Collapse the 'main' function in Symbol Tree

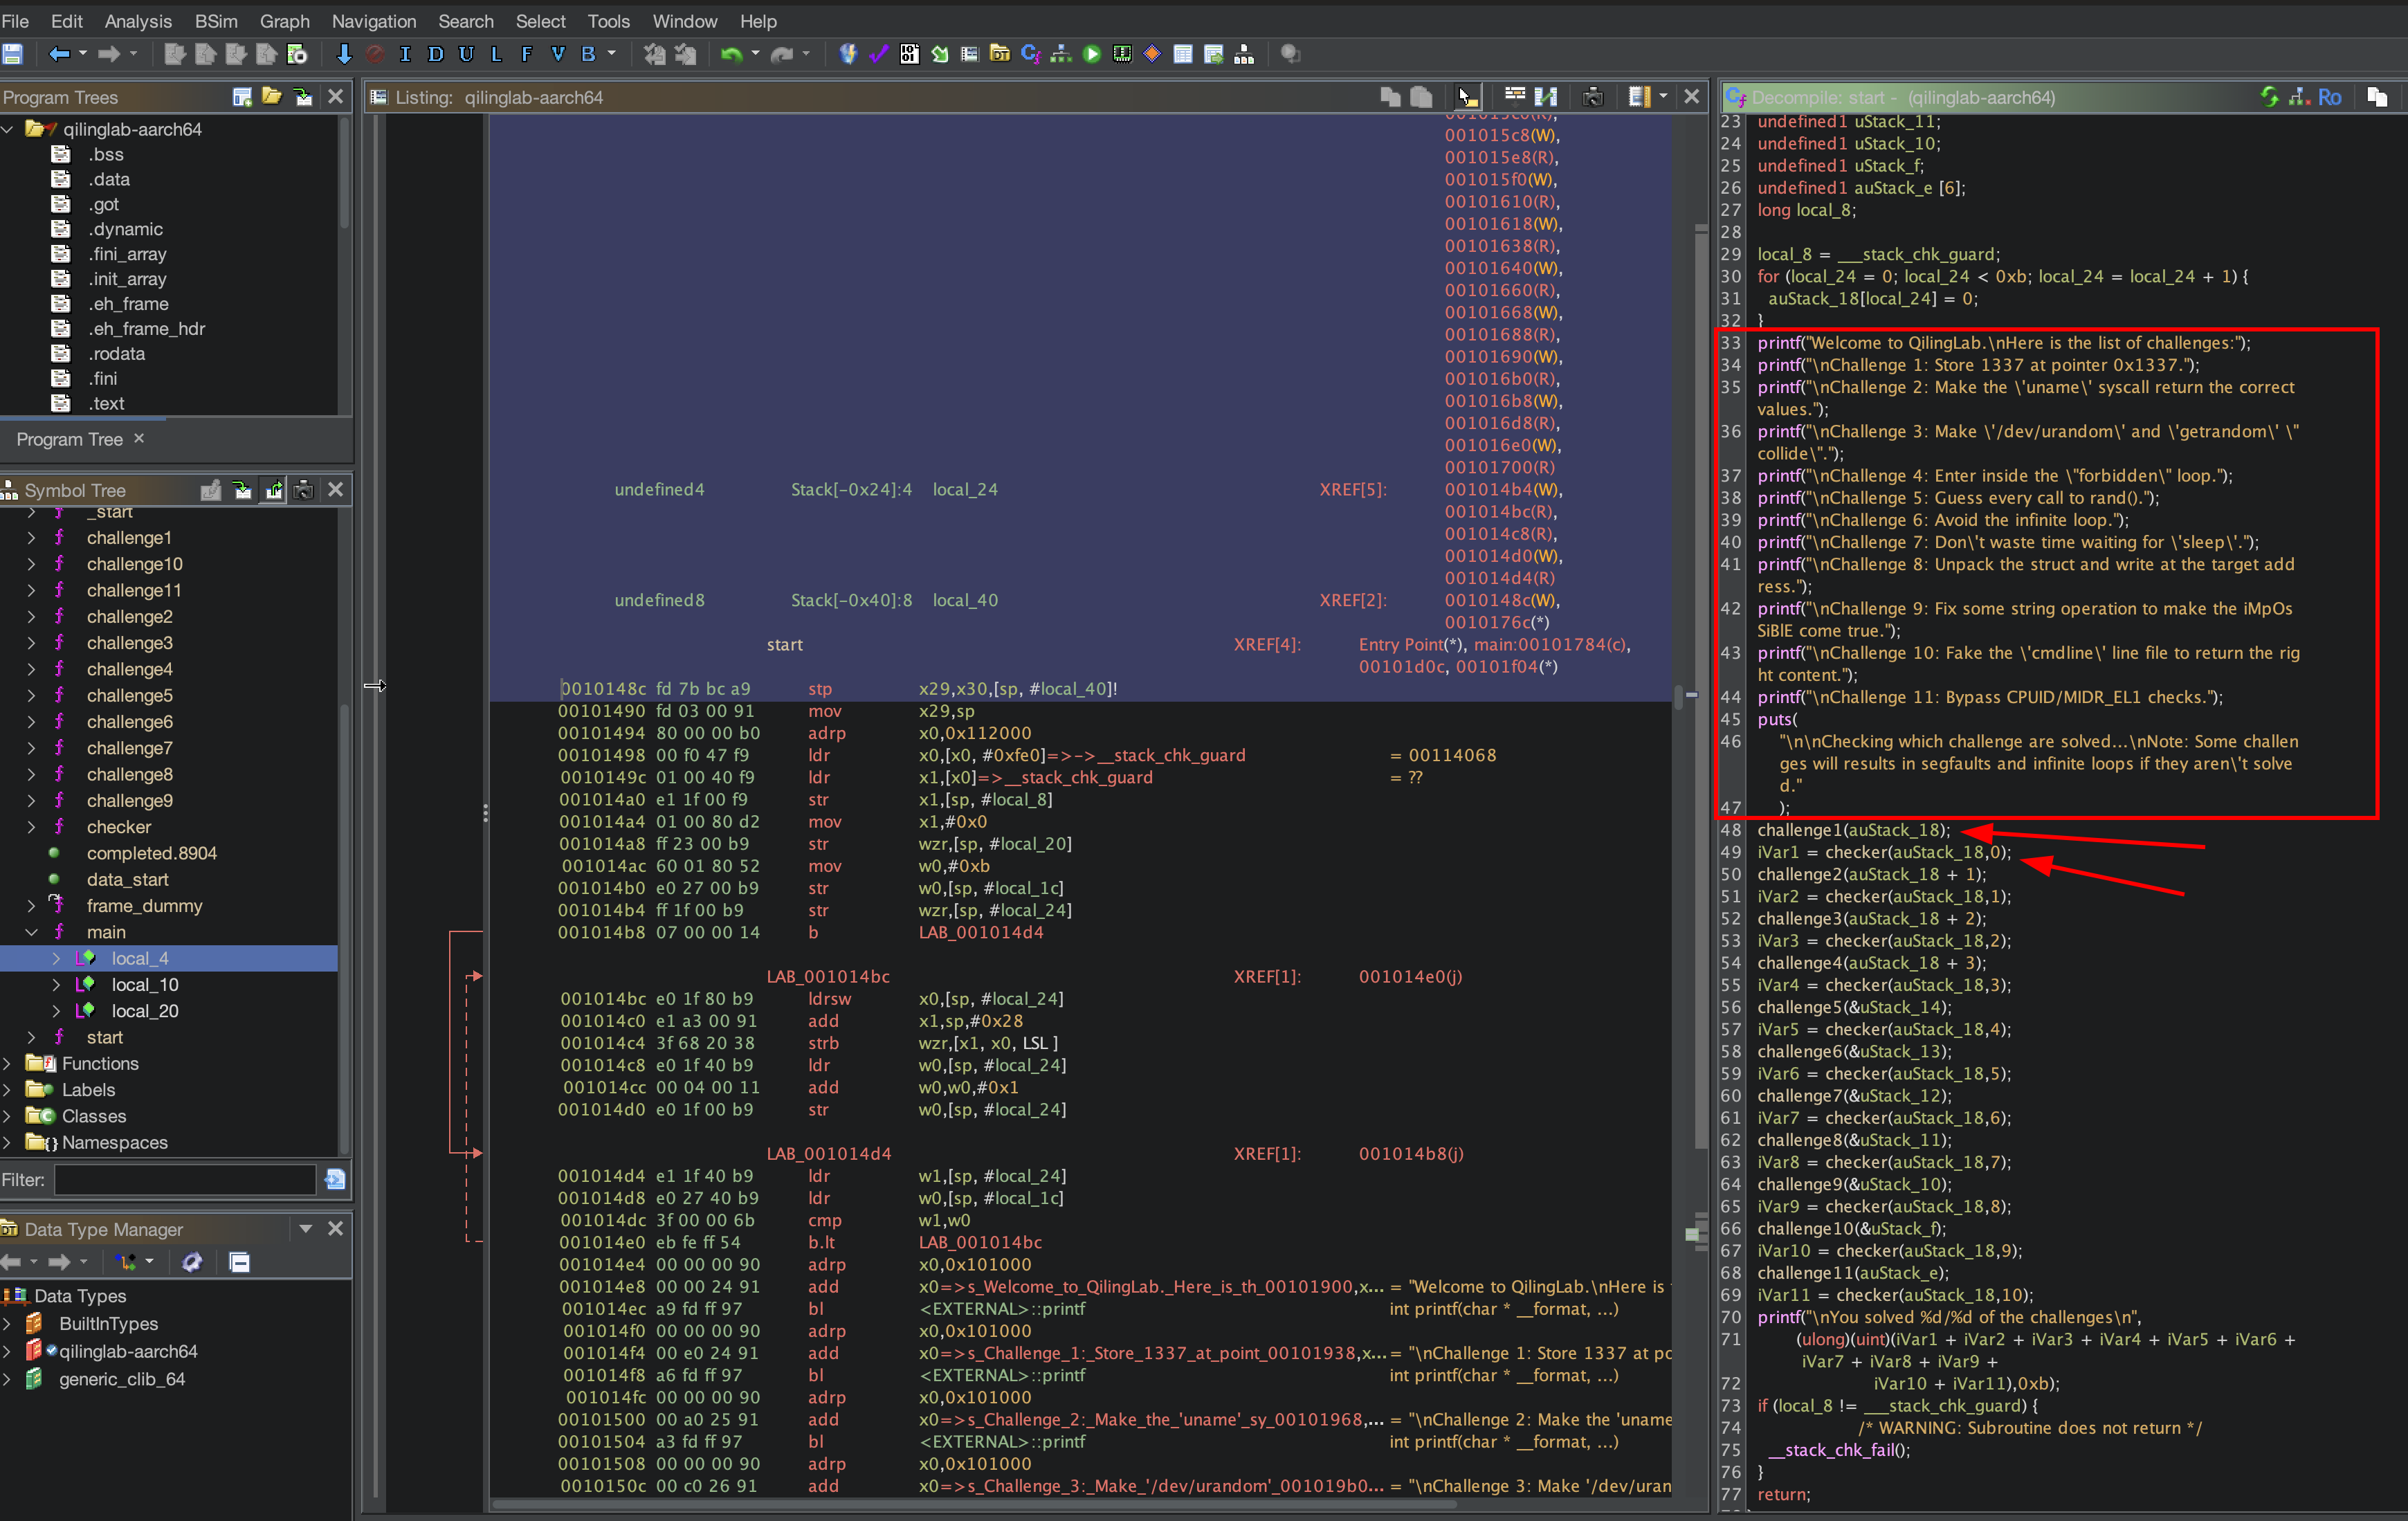pyautogui.click(x=31, y=931)
